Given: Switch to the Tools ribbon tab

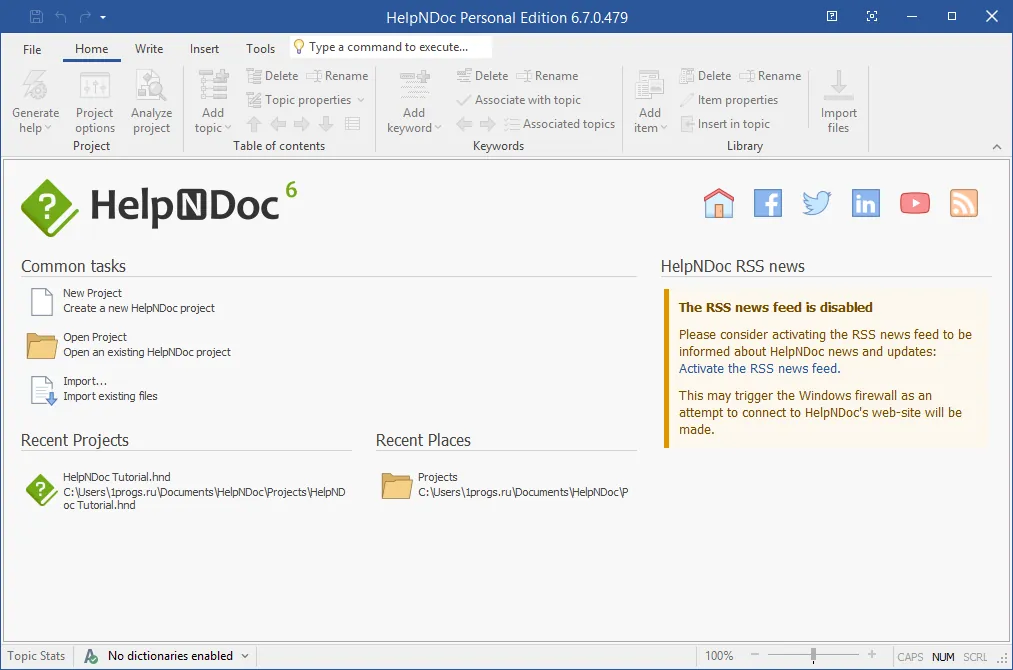Looking at the screenshot, I should pos(260,49).
